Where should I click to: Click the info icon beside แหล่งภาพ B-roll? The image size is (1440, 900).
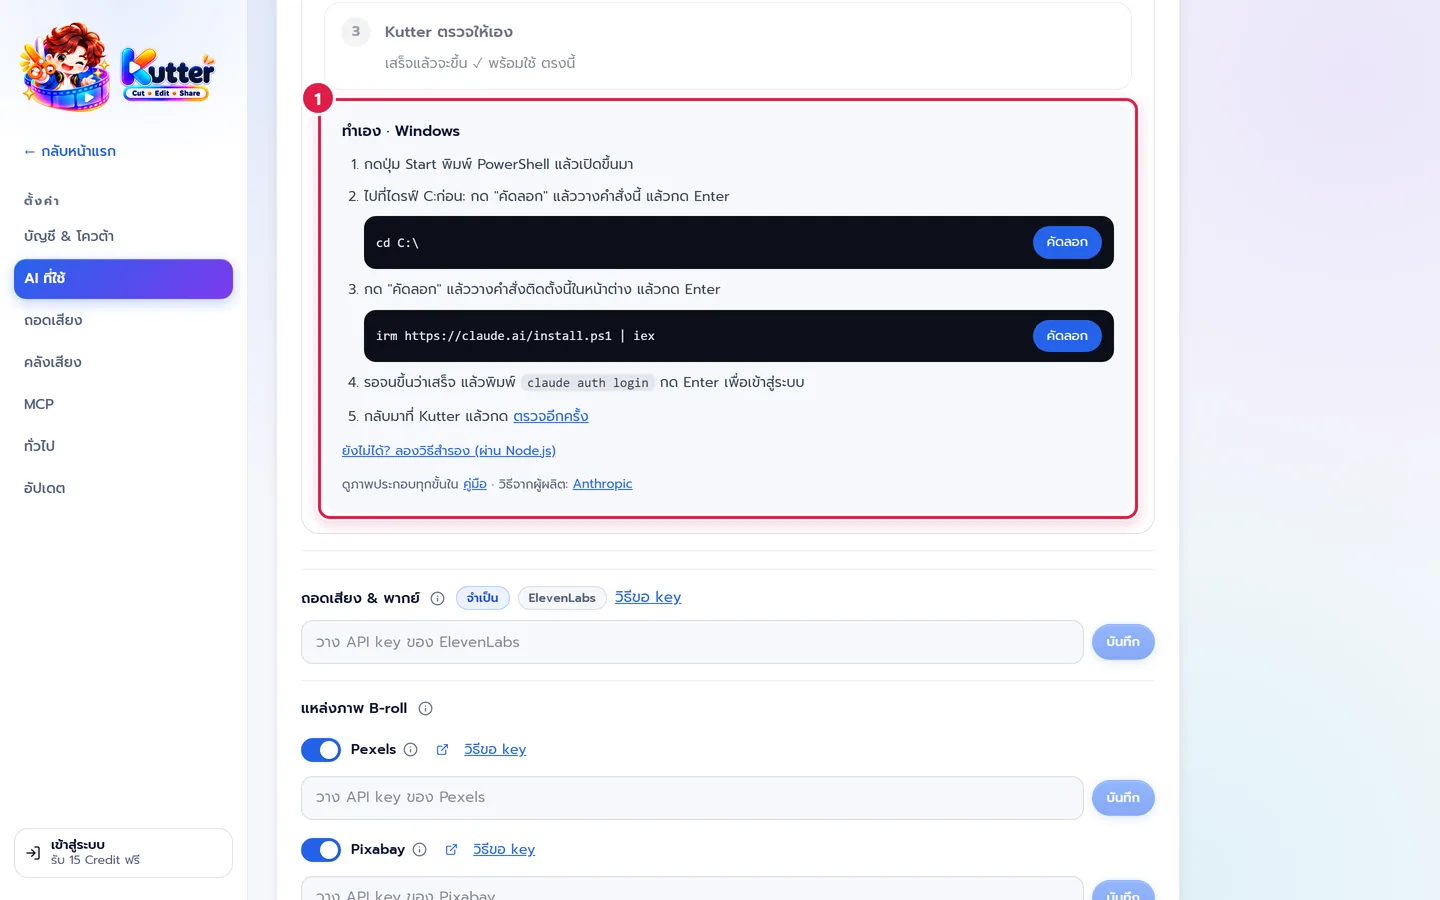click(425, 708)
